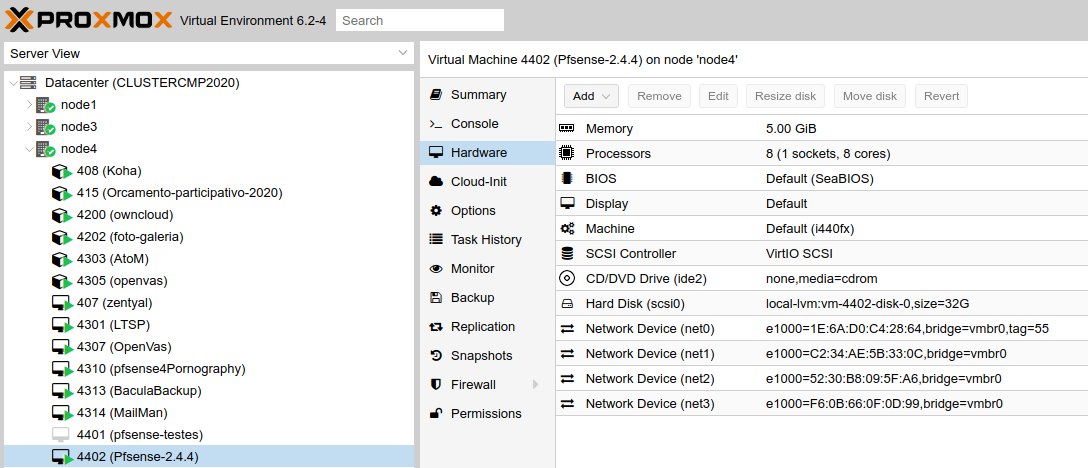This screenshot has width=1088, height=468.
Task: Click the node1 server icon
Action: (x=46, y=106)
